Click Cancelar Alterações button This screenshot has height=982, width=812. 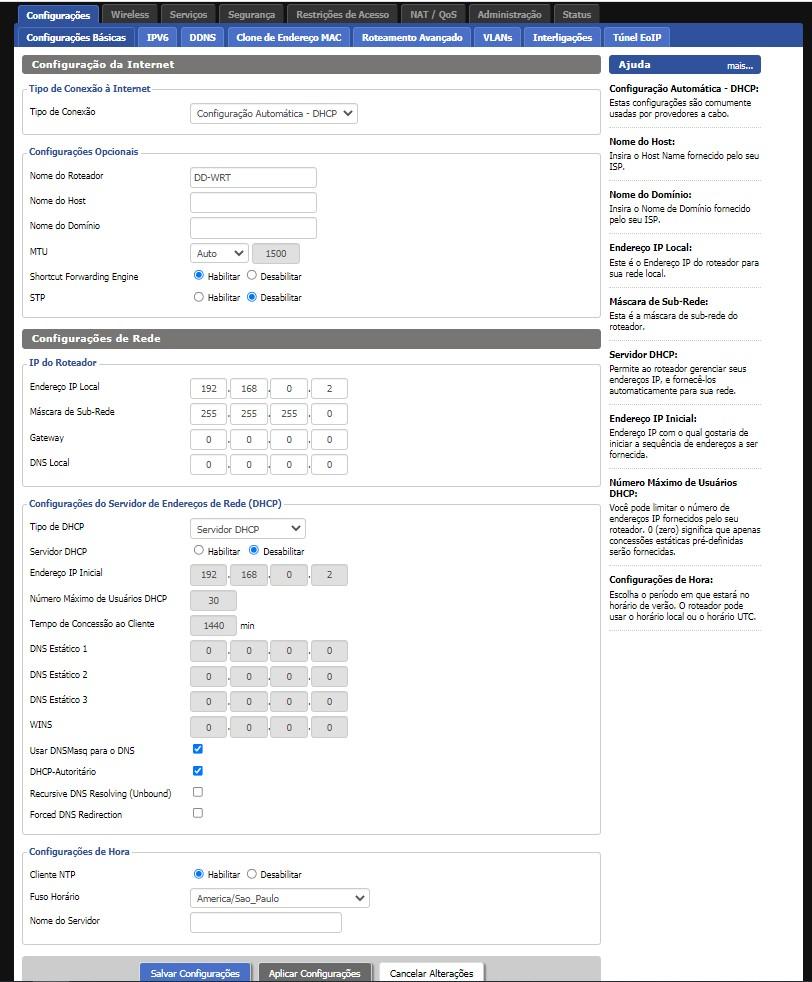coord(431,973)
